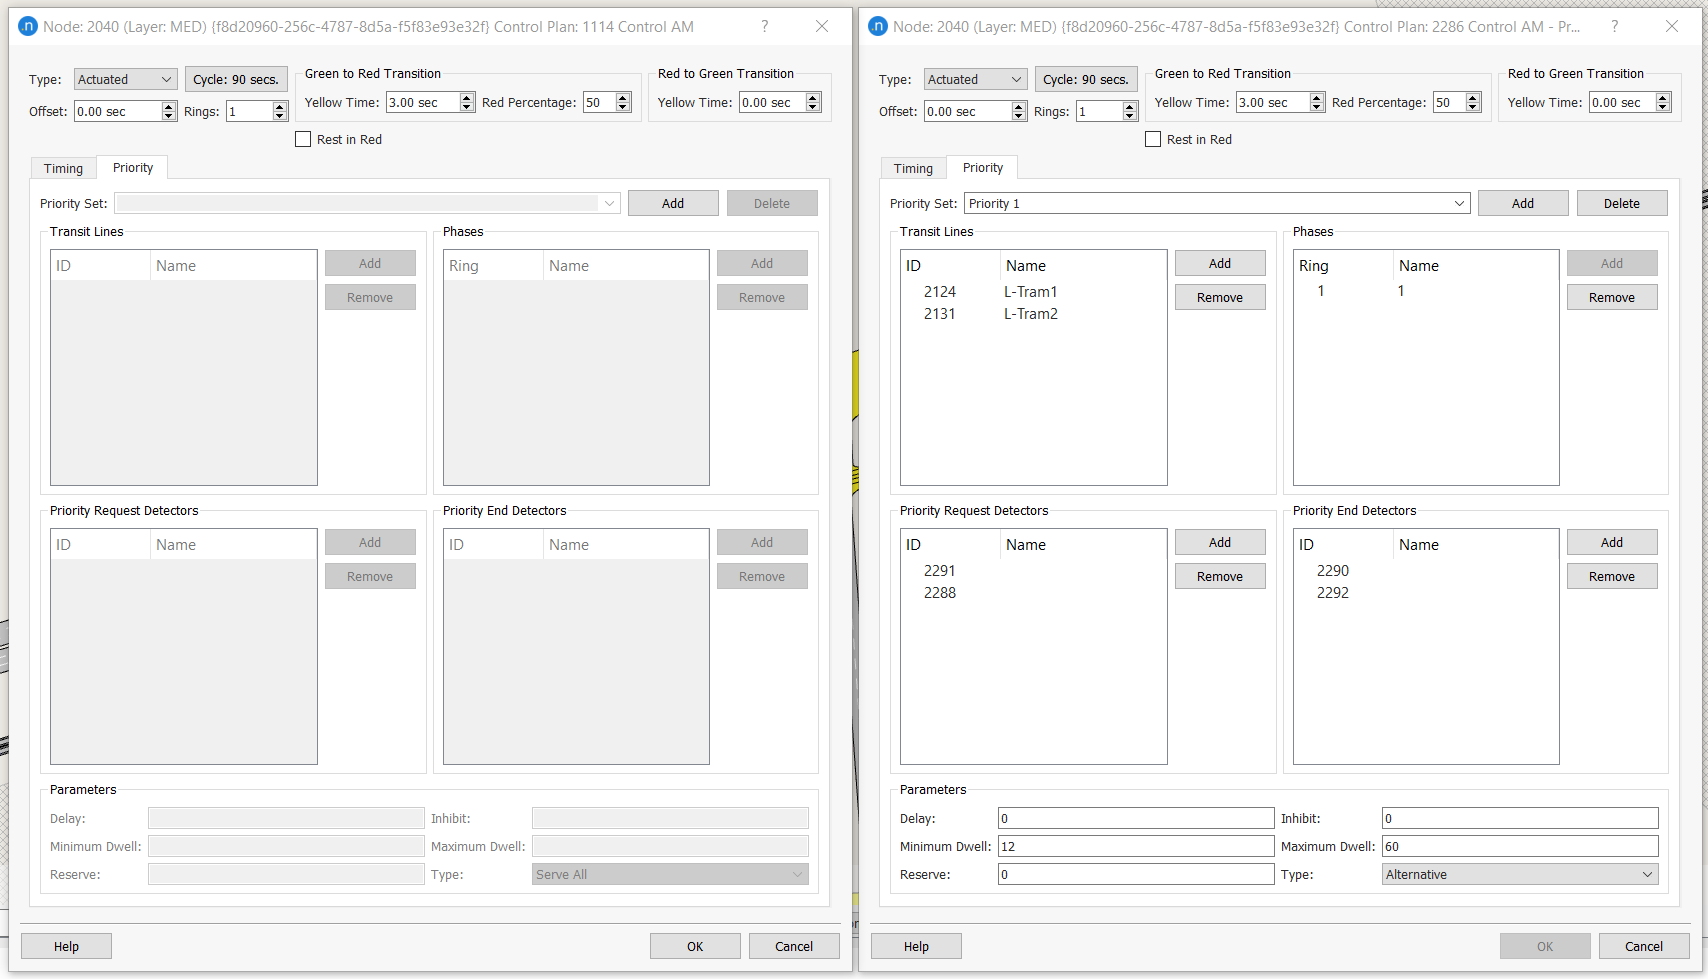Click Cycle: 90 secs. button in left dialog
Viewport: 1708px width, 979px height.
coord(236,80)
